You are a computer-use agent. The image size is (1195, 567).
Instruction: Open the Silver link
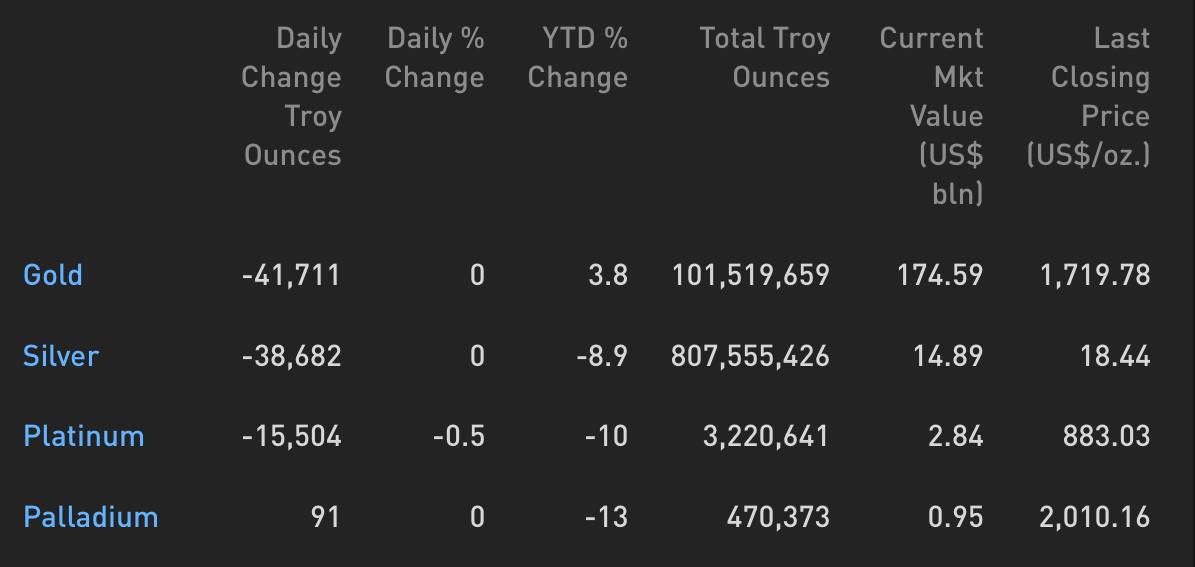point(61,356)
